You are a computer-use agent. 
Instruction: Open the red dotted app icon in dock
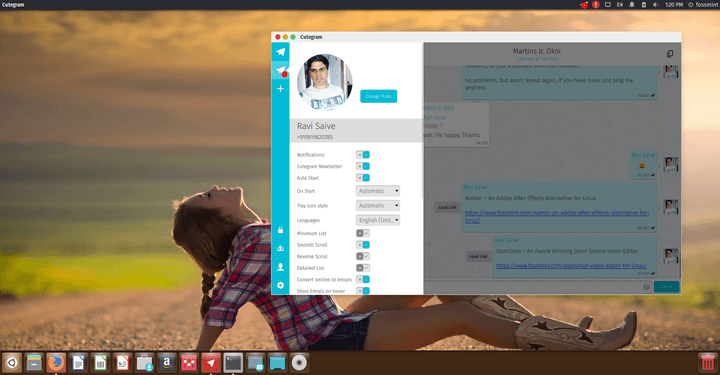tap(189, 363)
